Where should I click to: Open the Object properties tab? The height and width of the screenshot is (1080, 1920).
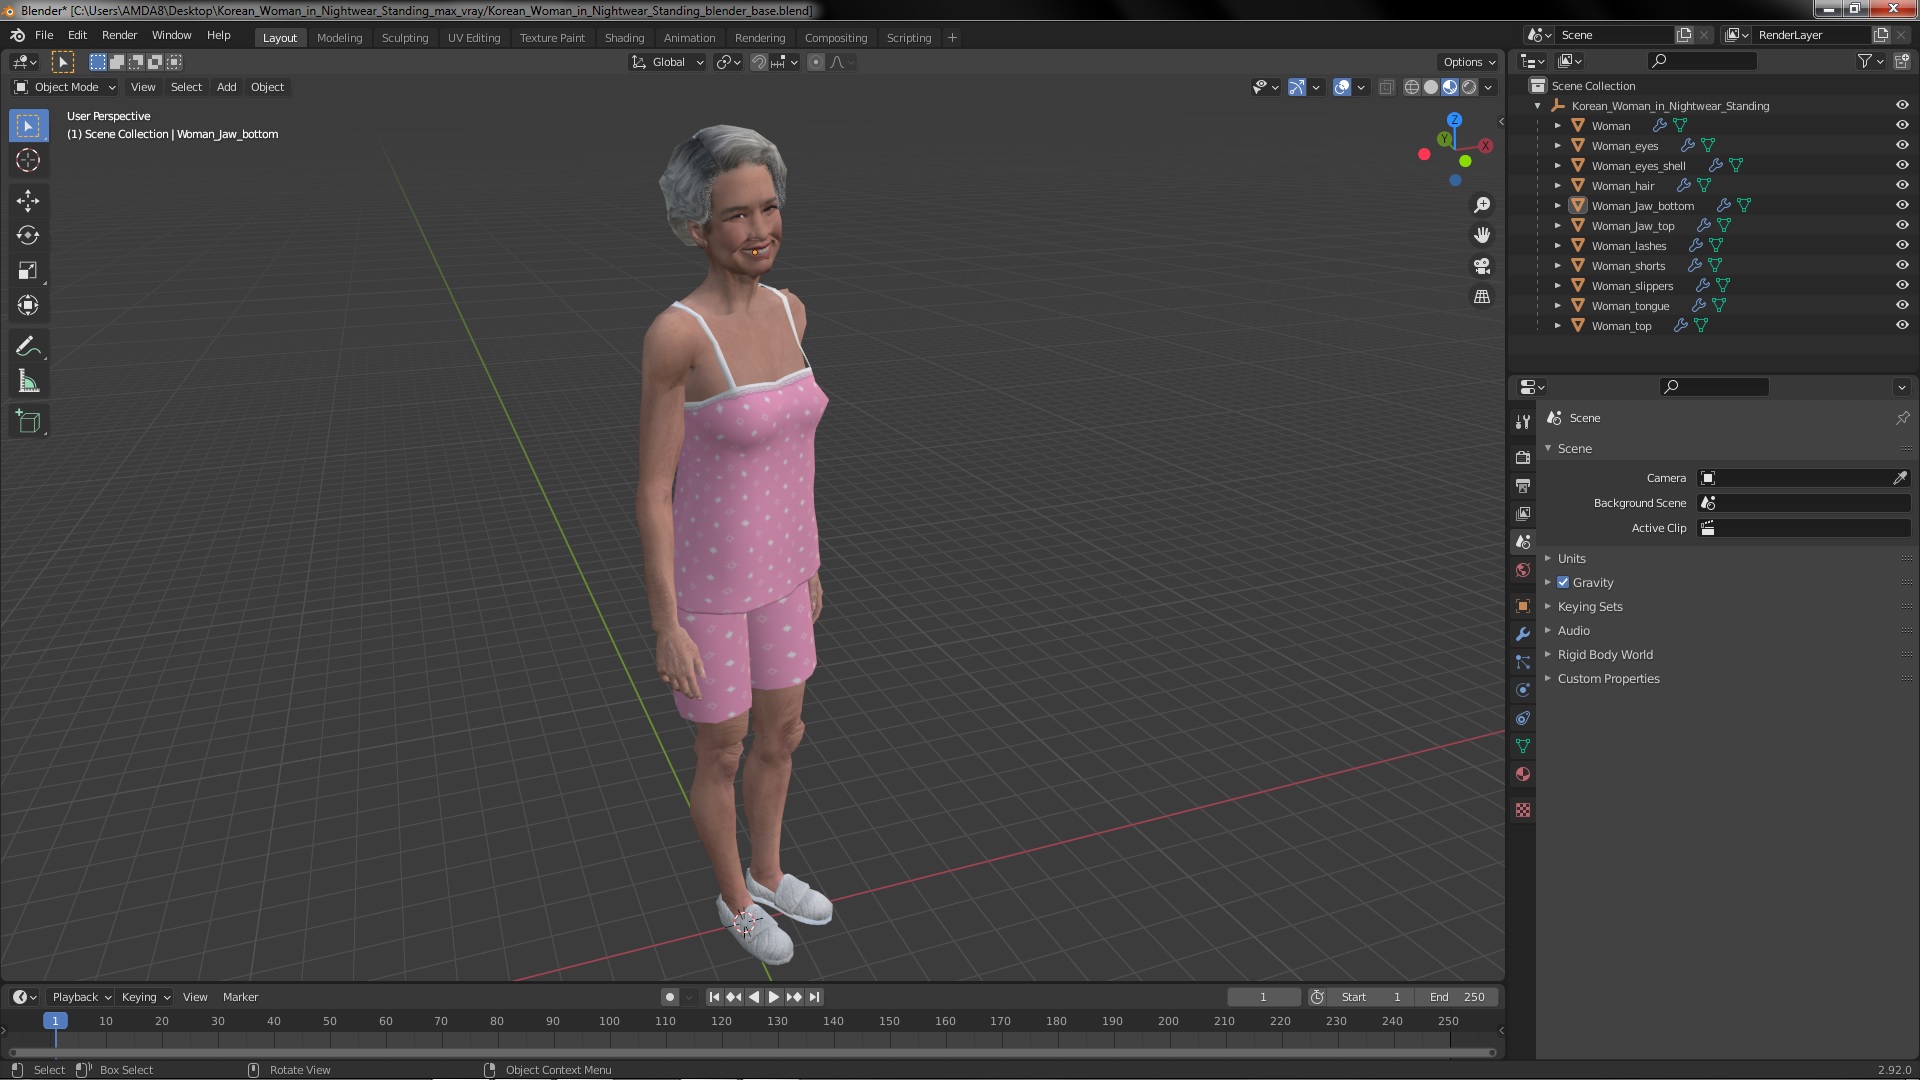(x=1523, y=606)
